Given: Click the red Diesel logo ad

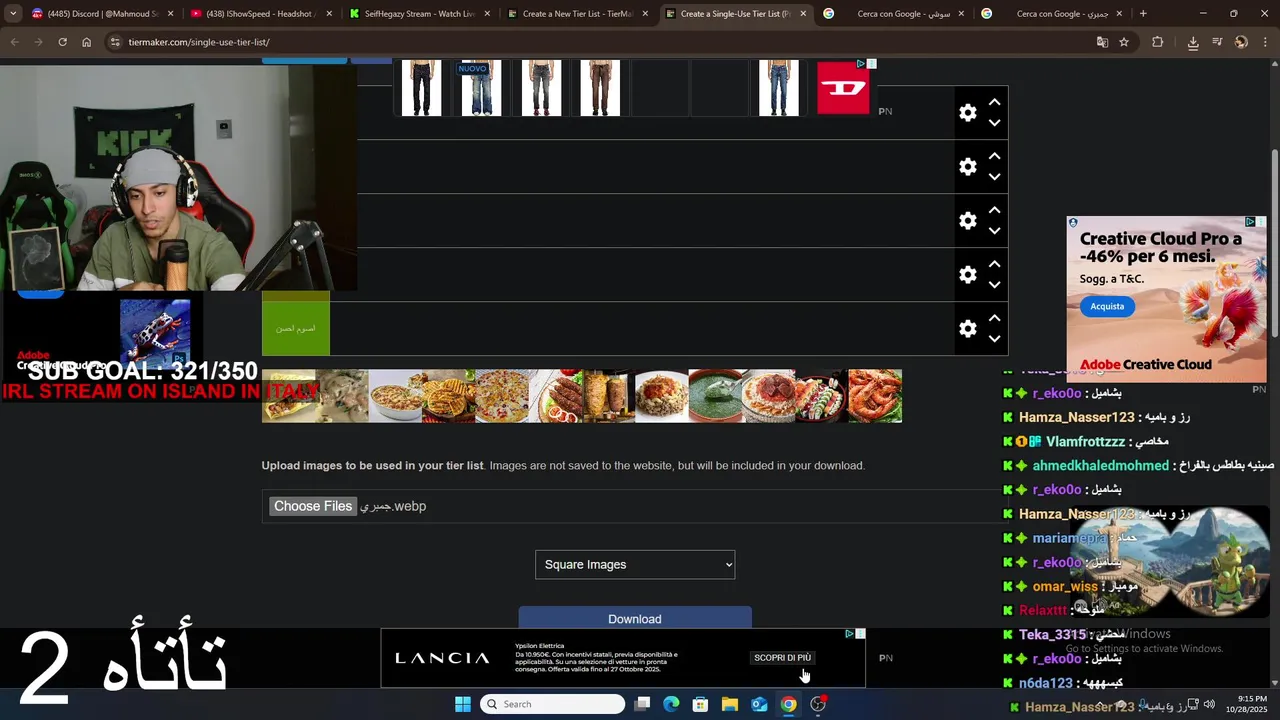Looking at the screenshot, I should [843, 88].
